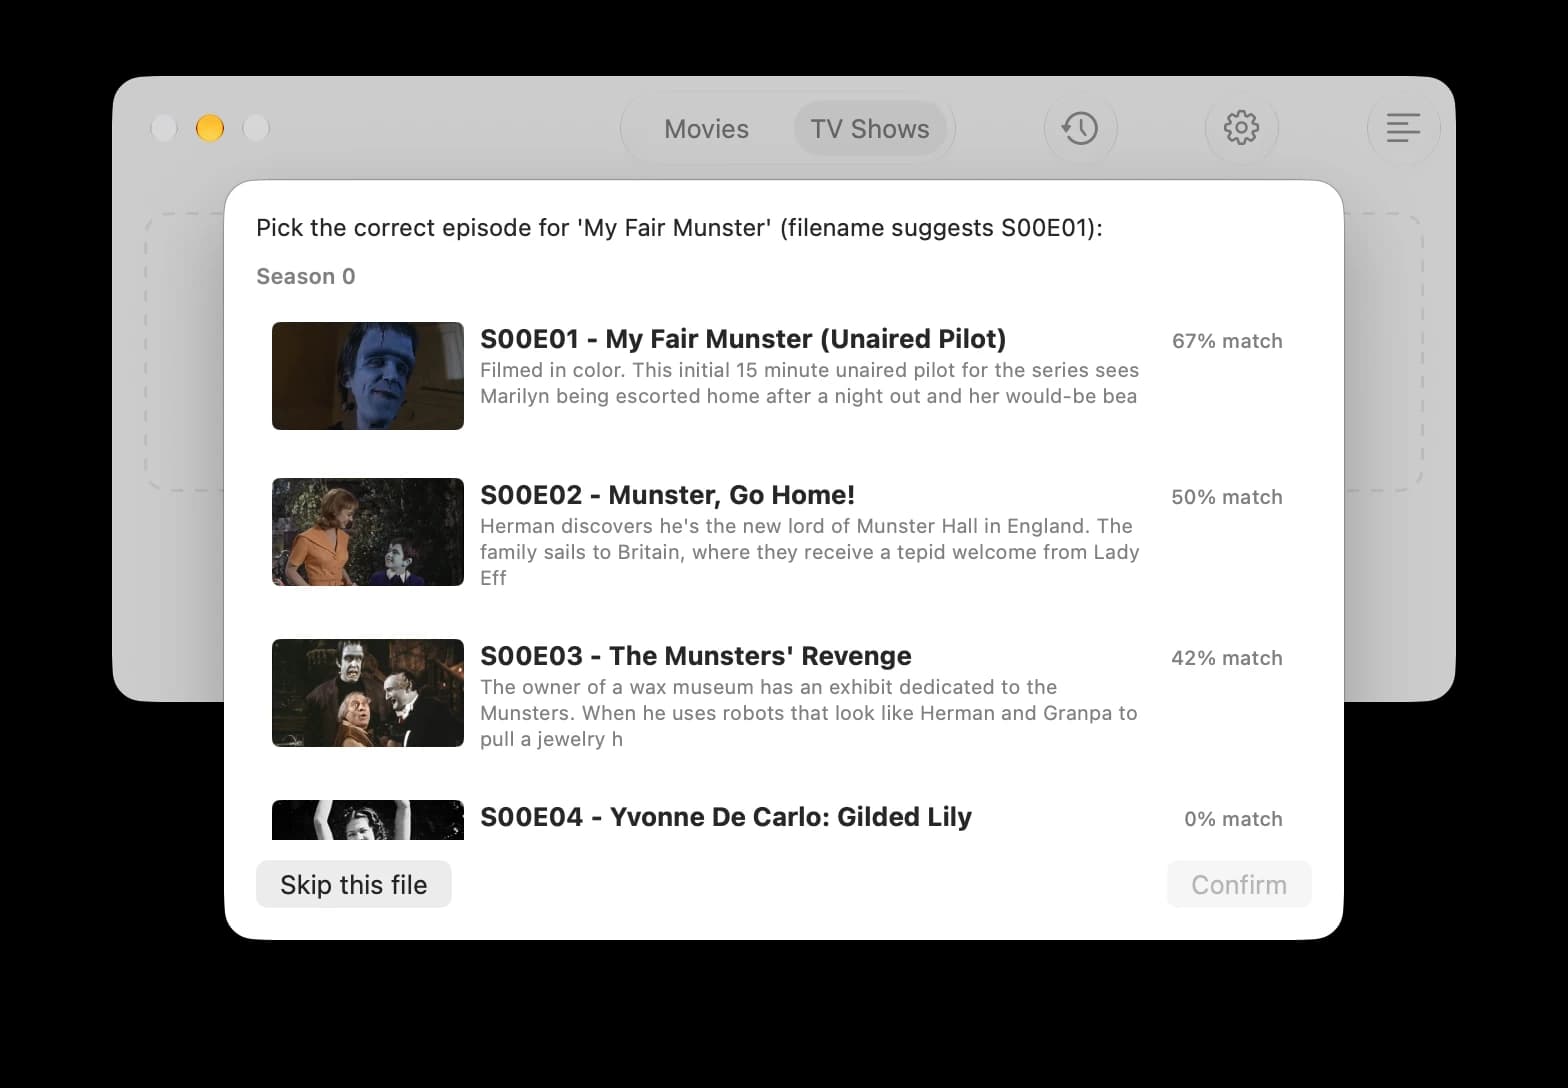Choose S00E02 - Munster, Go Home! title

tap(667, 495)
